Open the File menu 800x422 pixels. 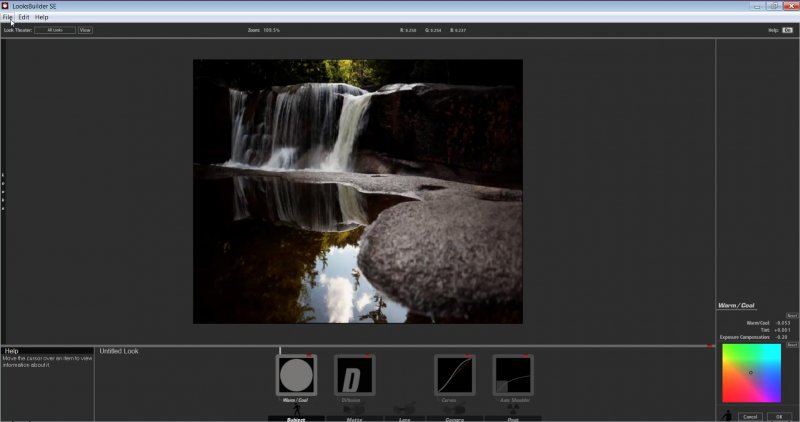tap(8, 17)
